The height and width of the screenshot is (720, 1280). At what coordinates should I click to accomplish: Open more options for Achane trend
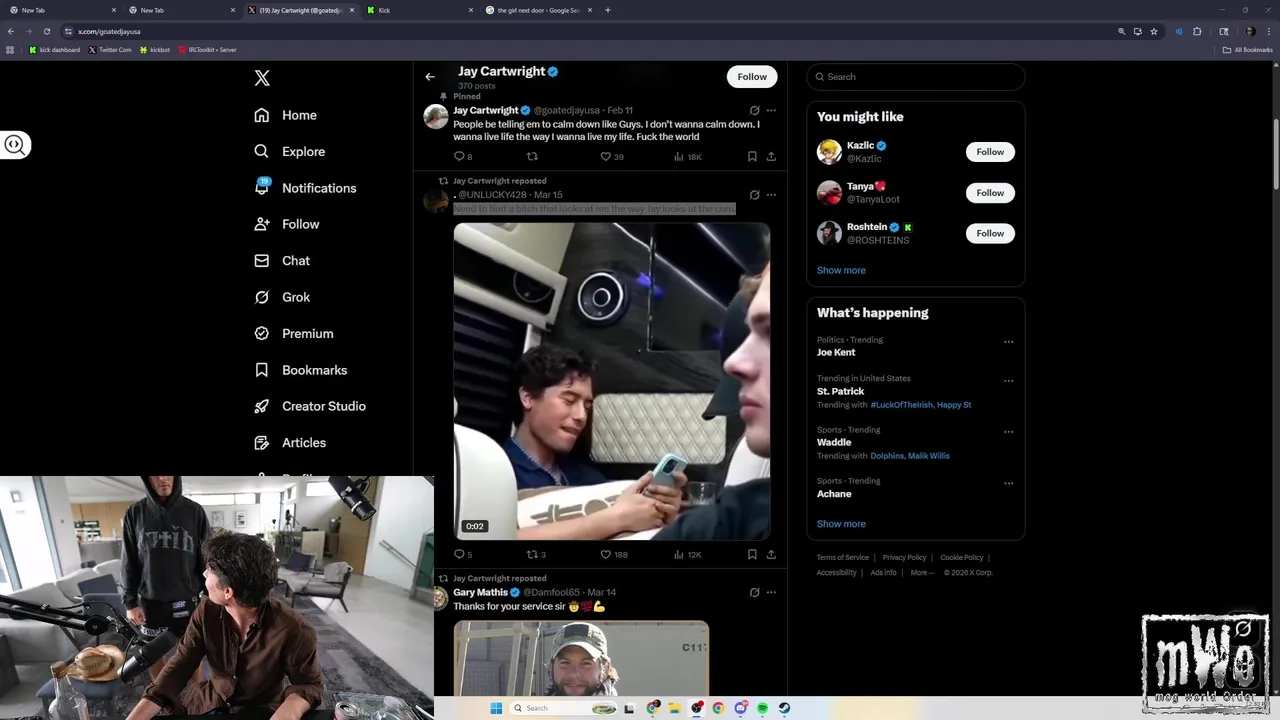pos(1008,483)
